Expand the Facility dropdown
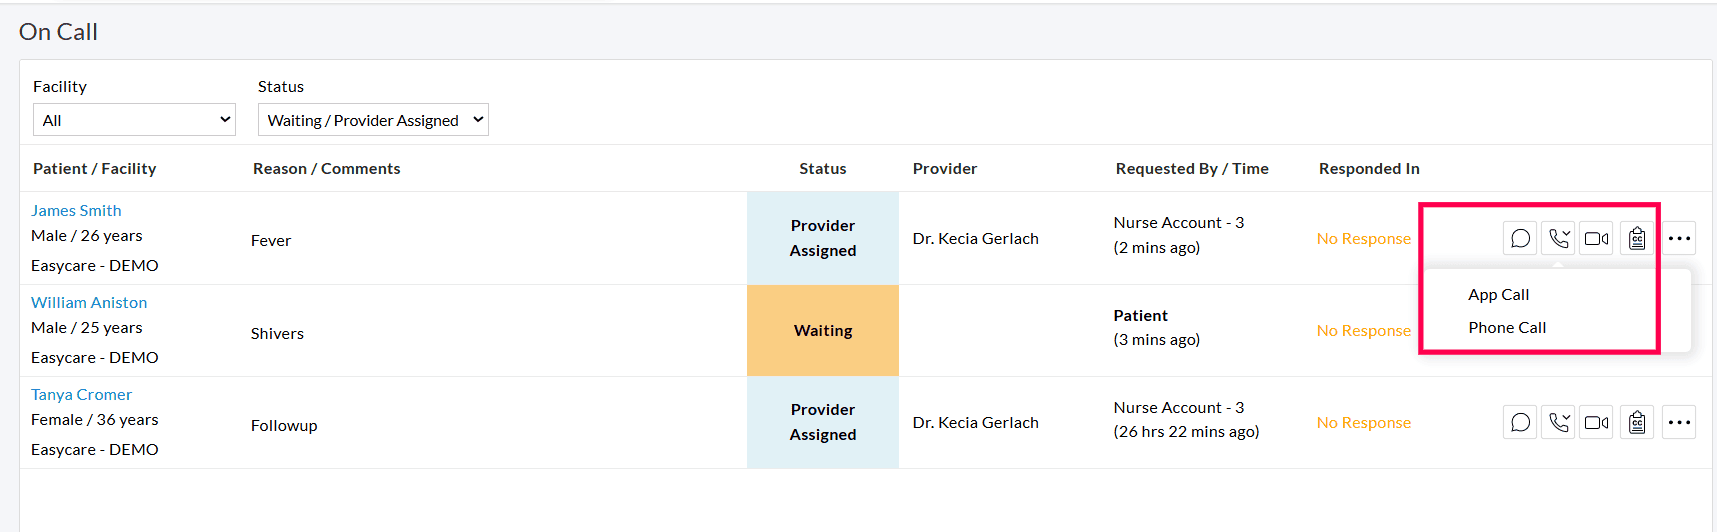The image size is (1717, 532). pos(134,120)
